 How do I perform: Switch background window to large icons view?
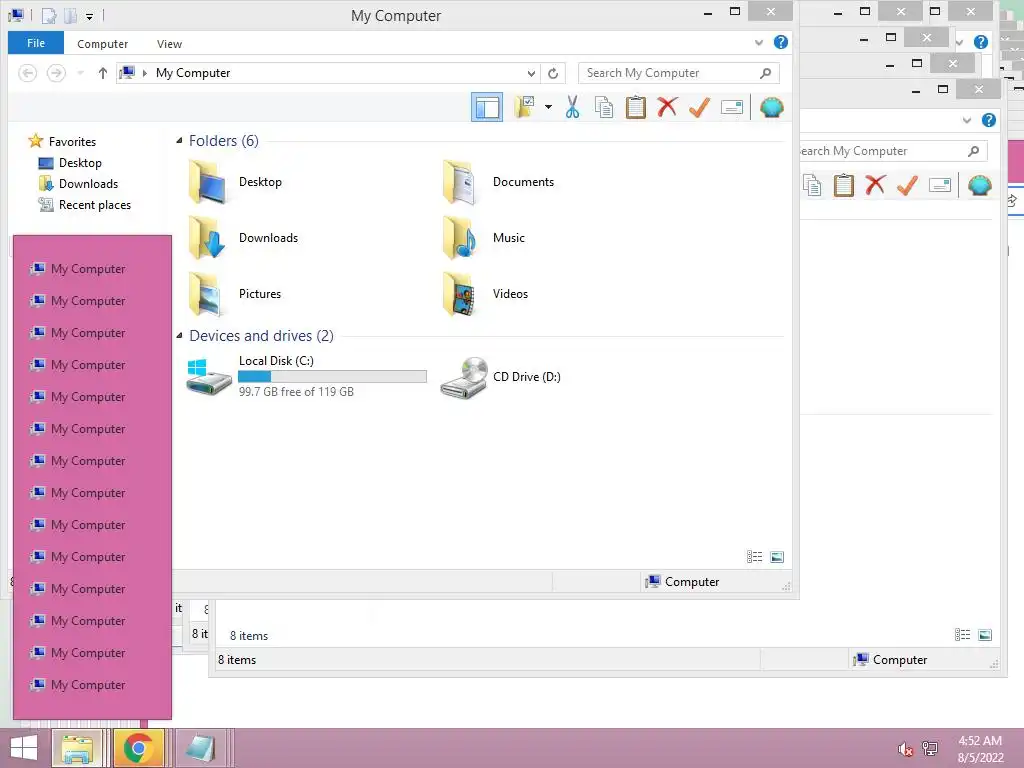coord(985,635)
